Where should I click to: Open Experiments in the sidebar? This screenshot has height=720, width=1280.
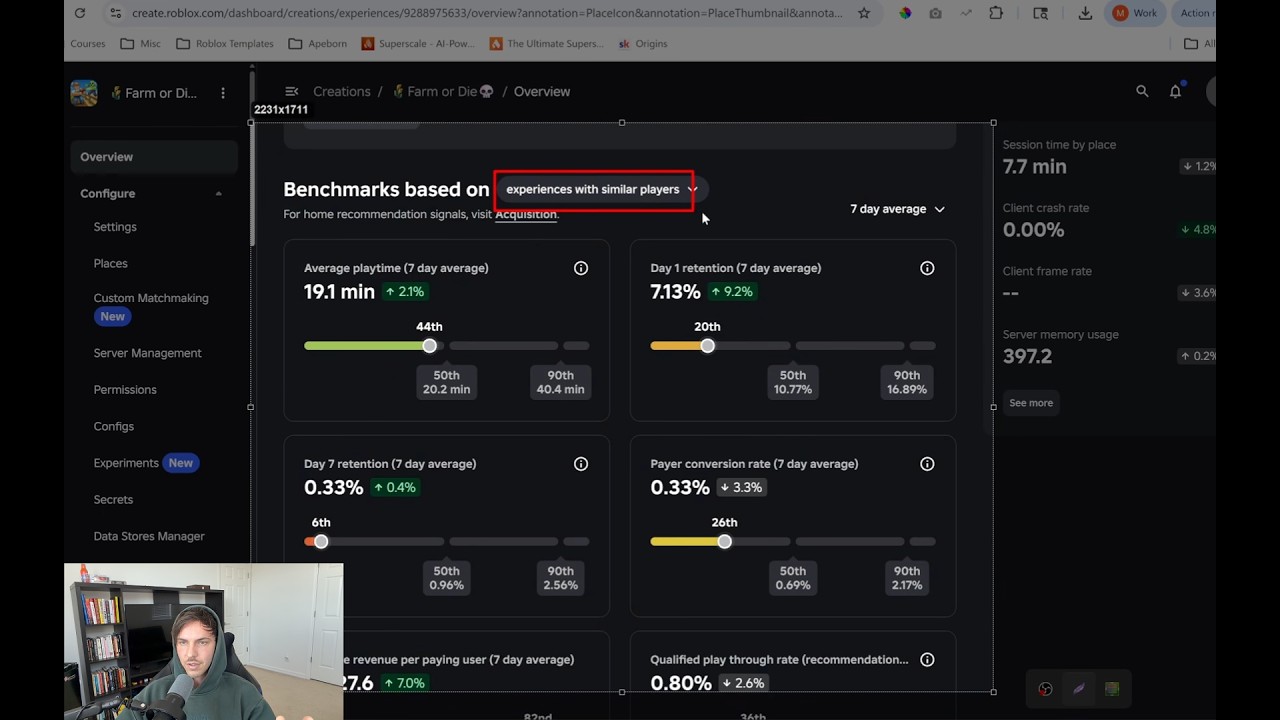coord(126,463)
